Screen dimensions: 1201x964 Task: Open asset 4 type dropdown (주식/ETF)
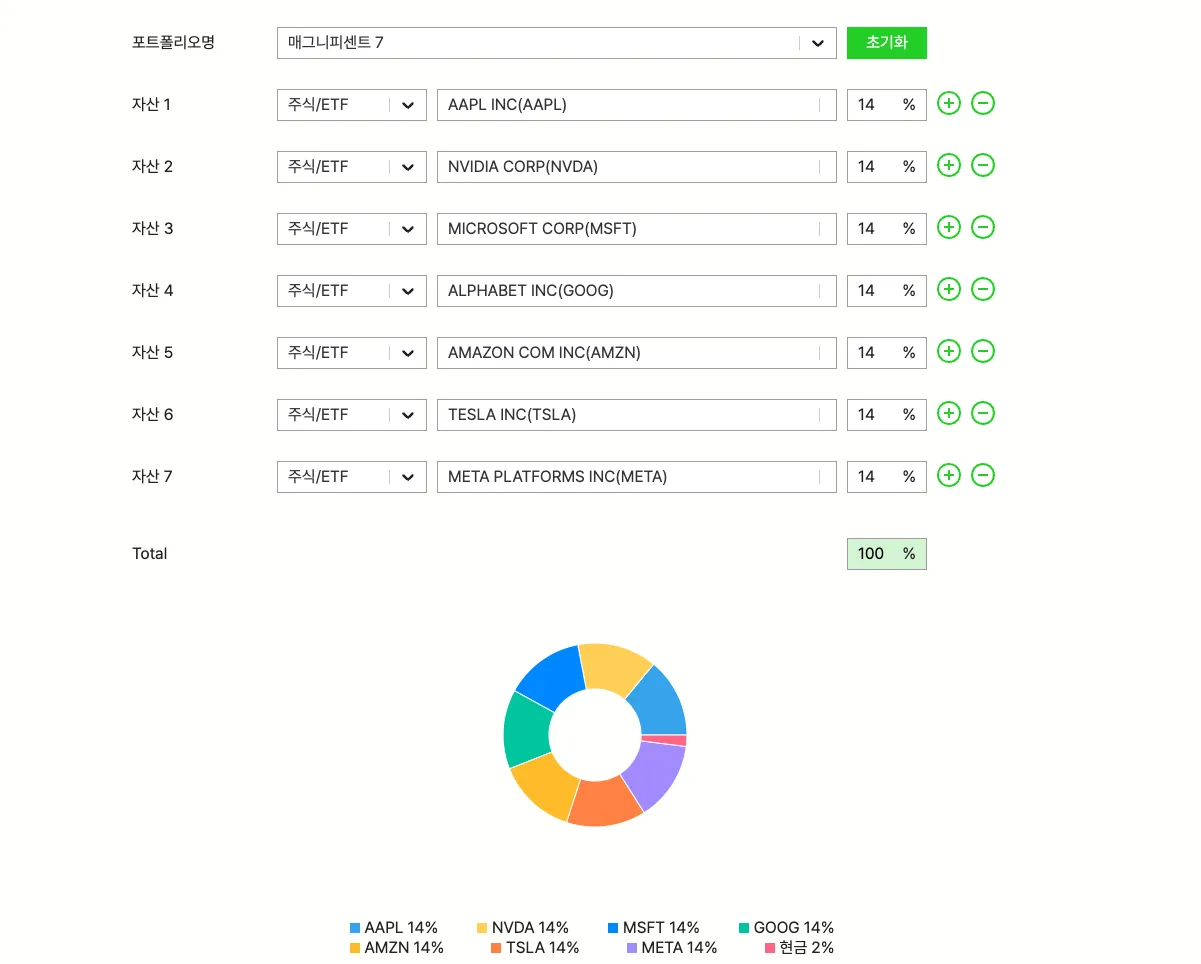pos(352,291)
